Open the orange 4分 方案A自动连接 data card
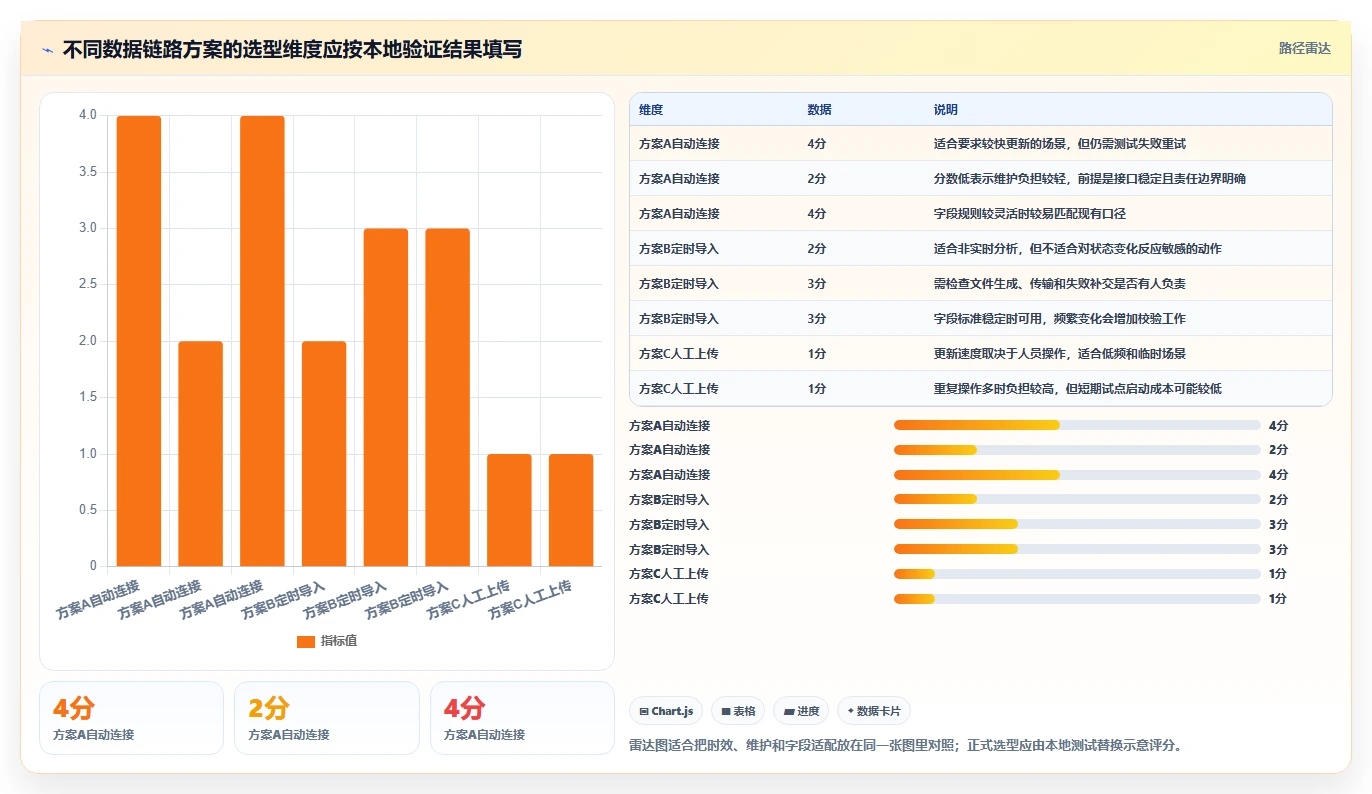Screen dimensions: 1372x794 131,718
